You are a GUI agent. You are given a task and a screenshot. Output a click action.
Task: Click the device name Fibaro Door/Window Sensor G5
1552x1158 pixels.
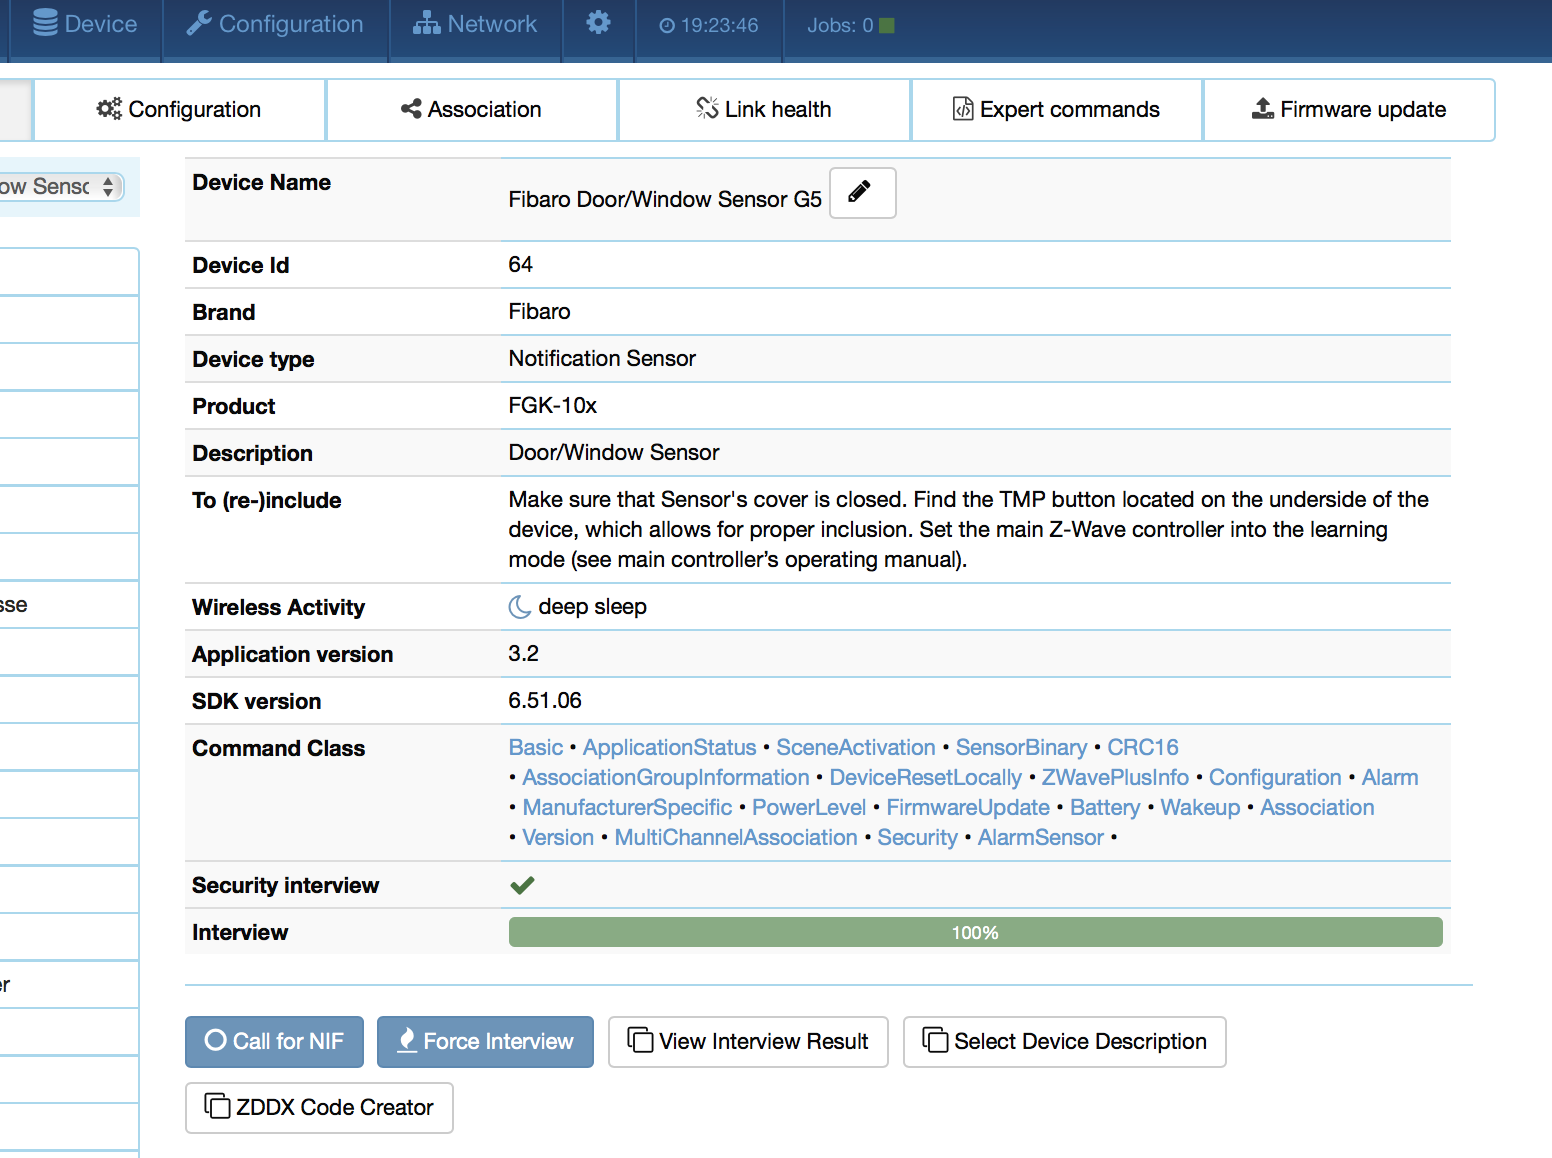(x=665, y=200)
